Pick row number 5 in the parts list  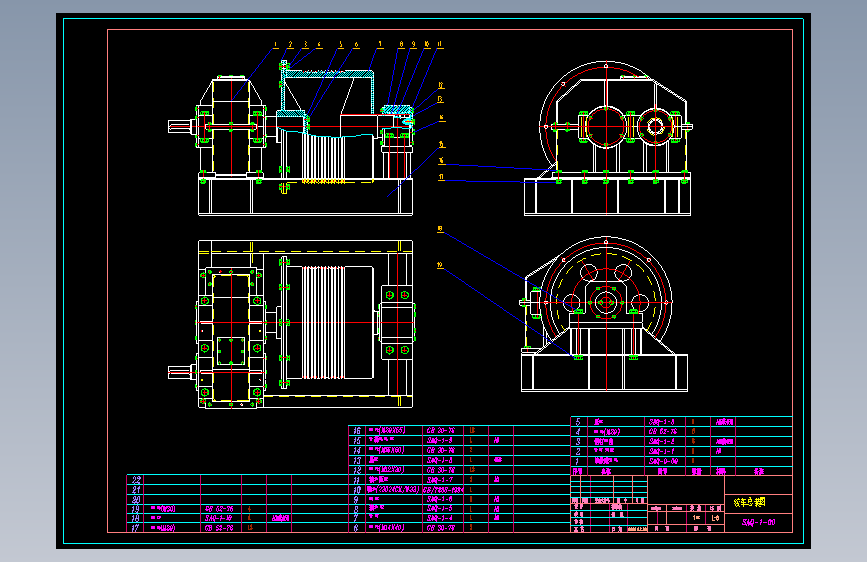coord(578,422)
